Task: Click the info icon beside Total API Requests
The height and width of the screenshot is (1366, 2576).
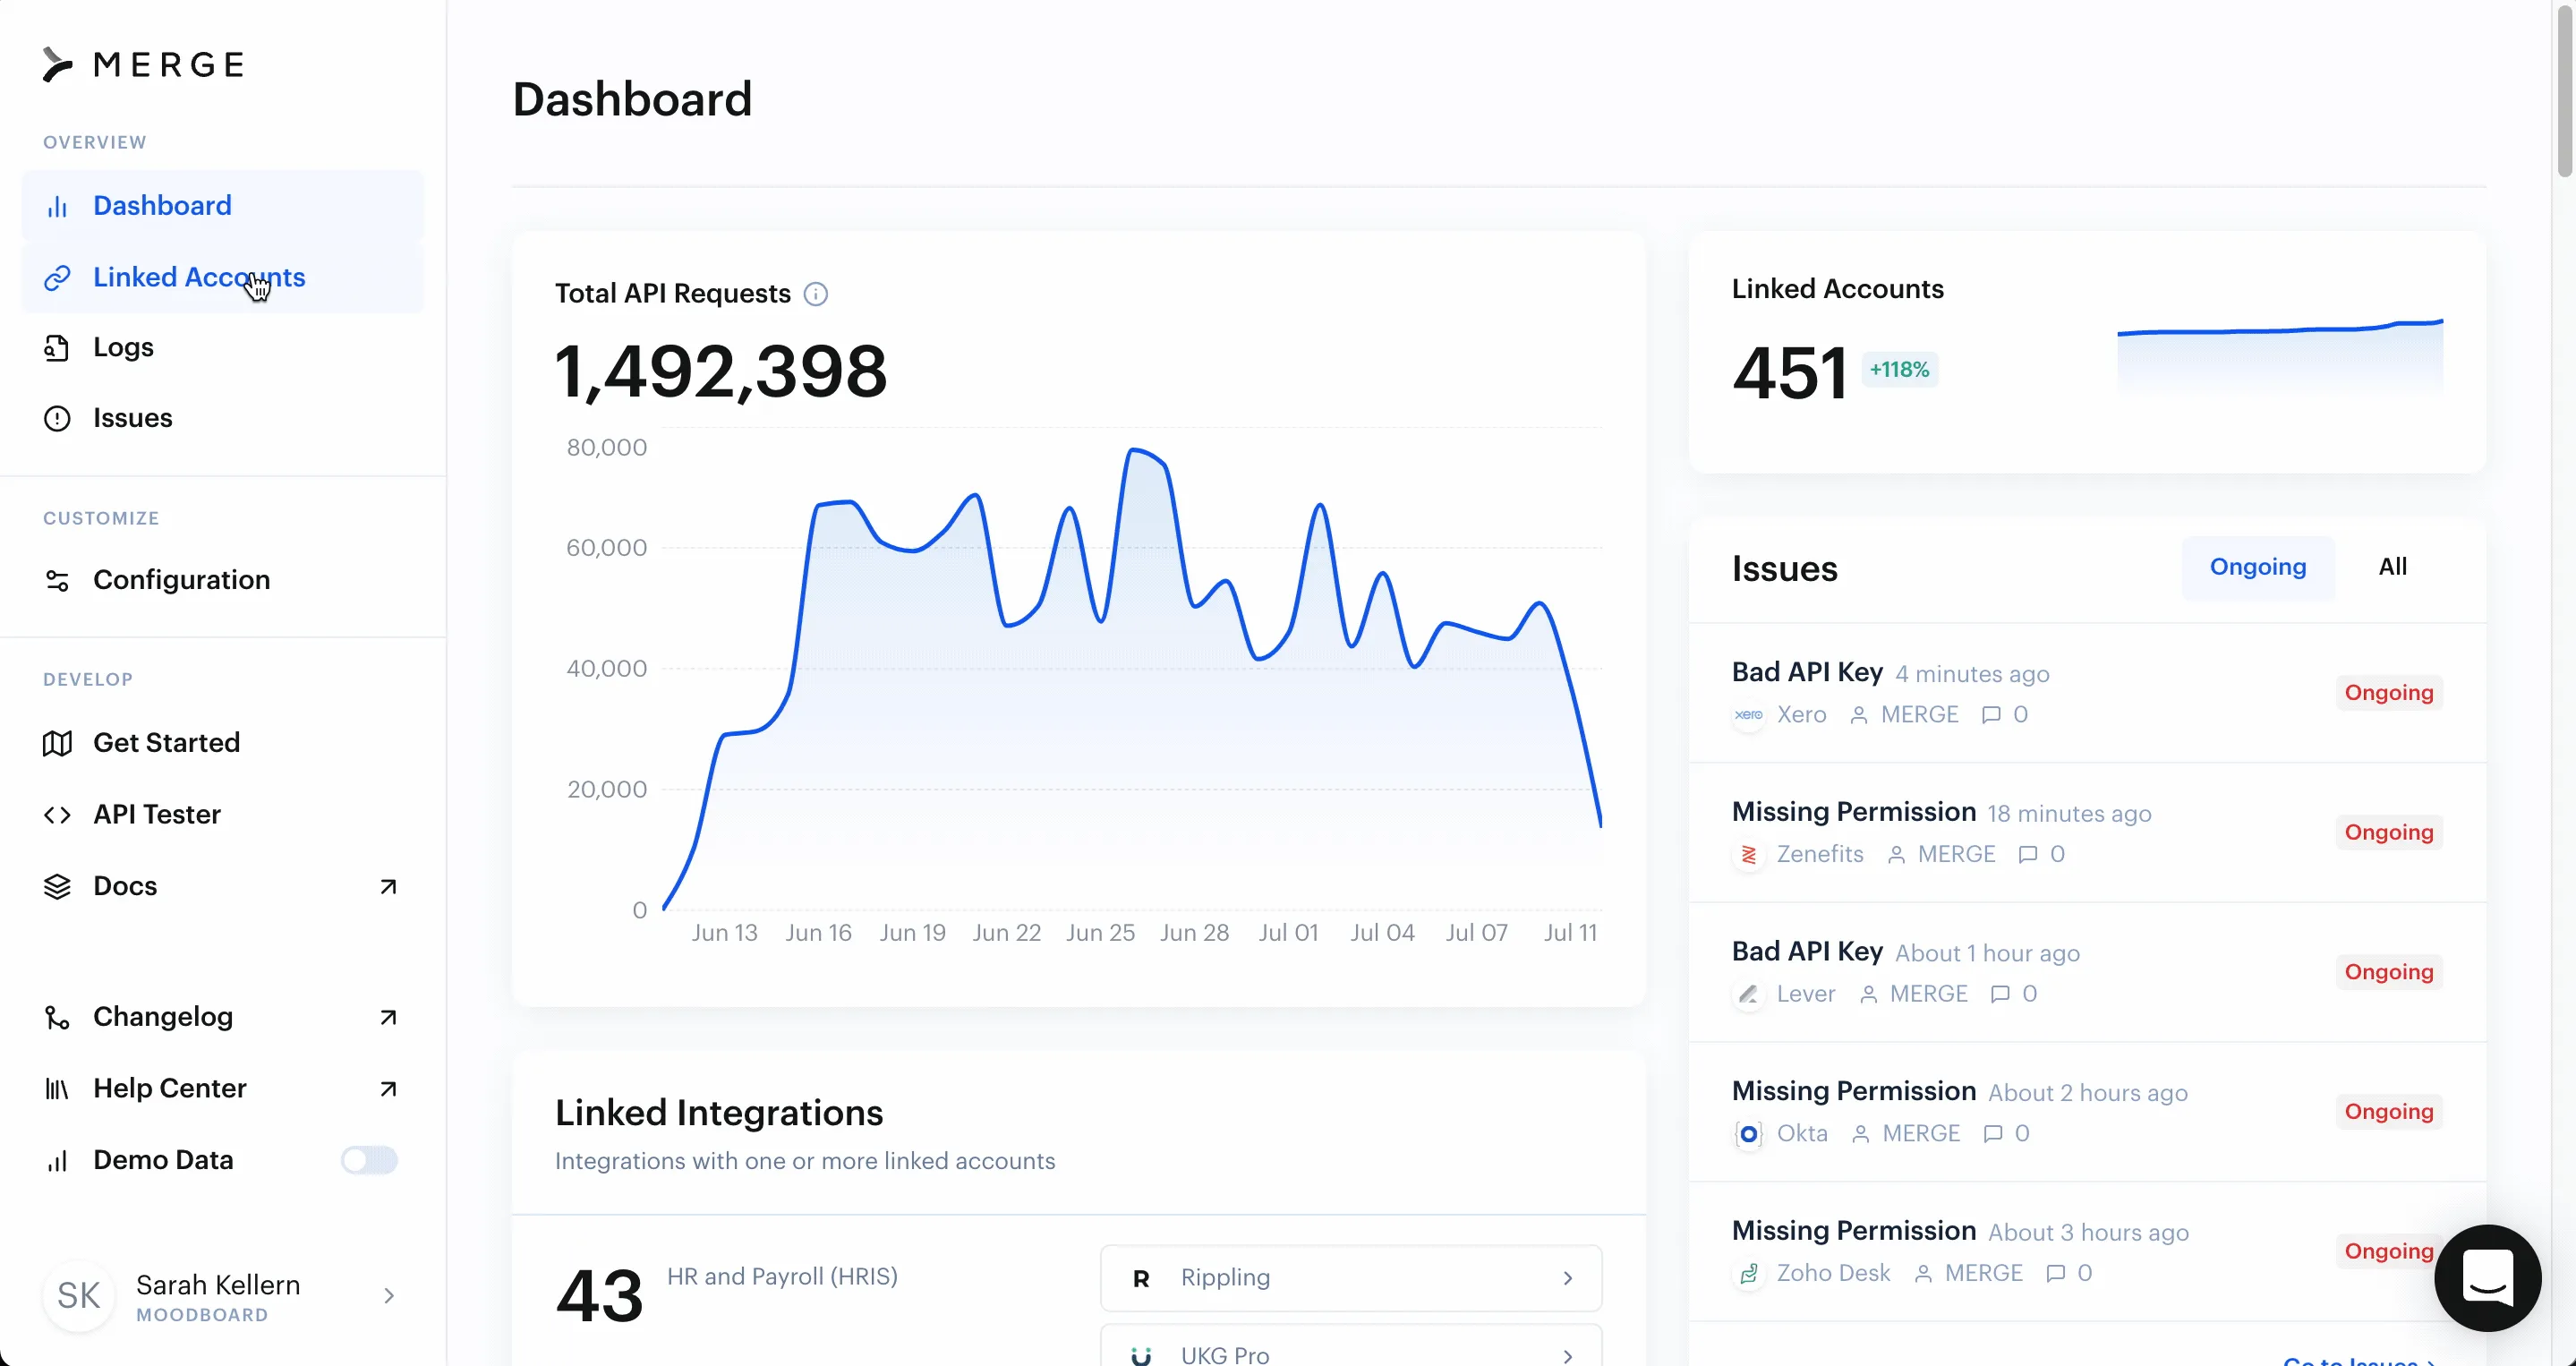Action: [x=816, y=293]
